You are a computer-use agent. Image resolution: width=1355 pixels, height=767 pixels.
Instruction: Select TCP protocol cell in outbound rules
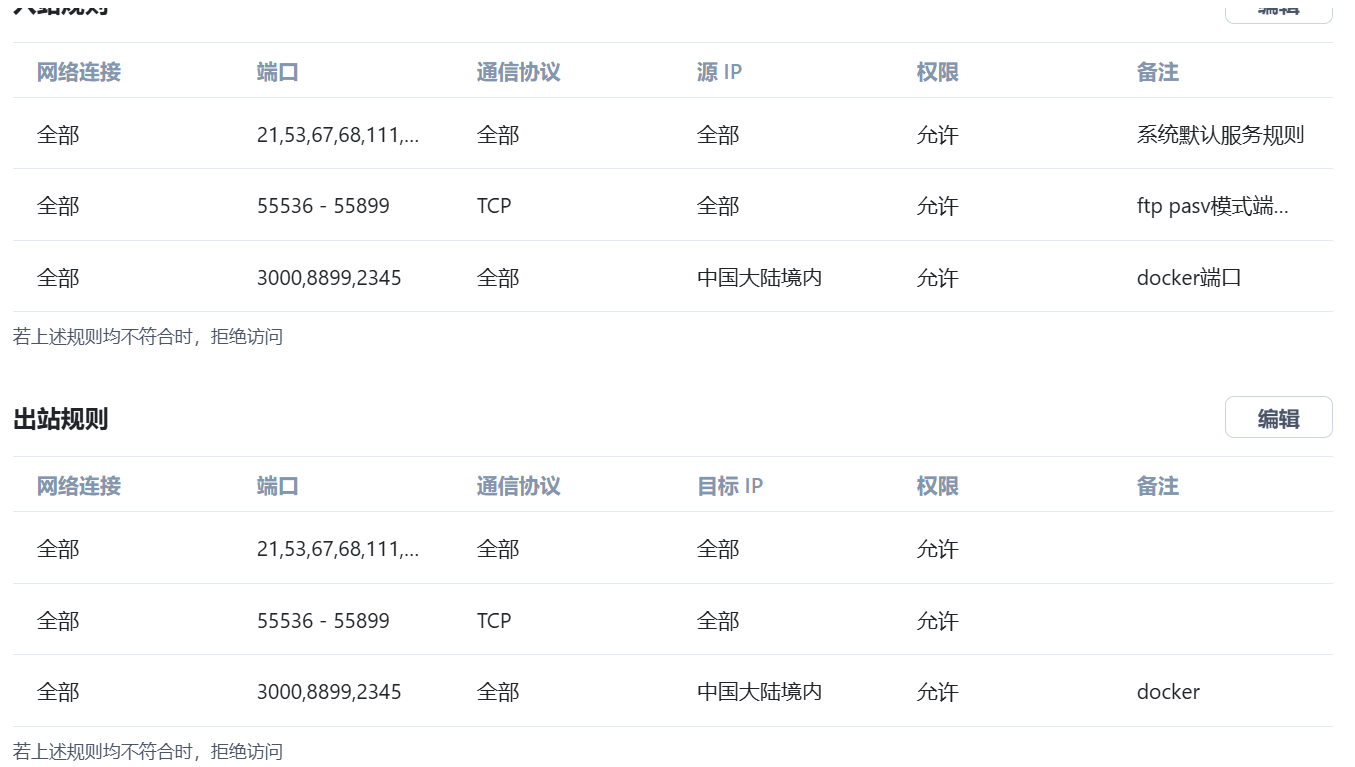click(x=494, y=621)
